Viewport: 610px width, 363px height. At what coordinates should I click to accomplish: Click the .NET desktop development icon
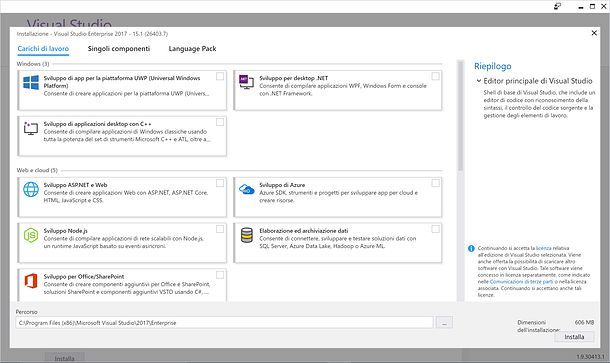tap(246, 82)
